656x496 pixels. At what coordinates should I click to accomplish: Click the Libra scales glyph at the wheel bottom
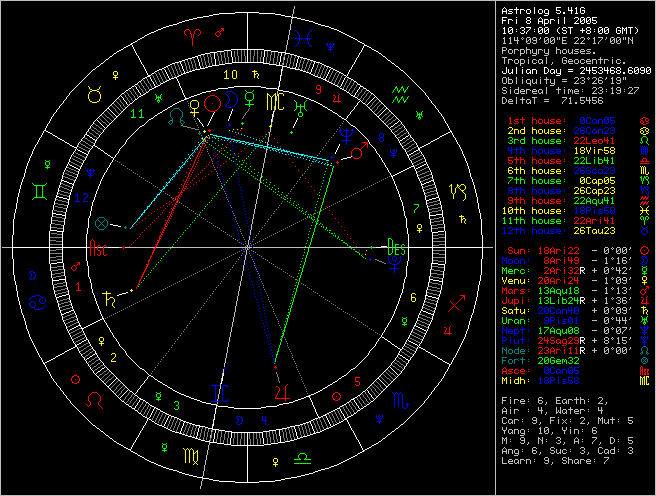302,459
